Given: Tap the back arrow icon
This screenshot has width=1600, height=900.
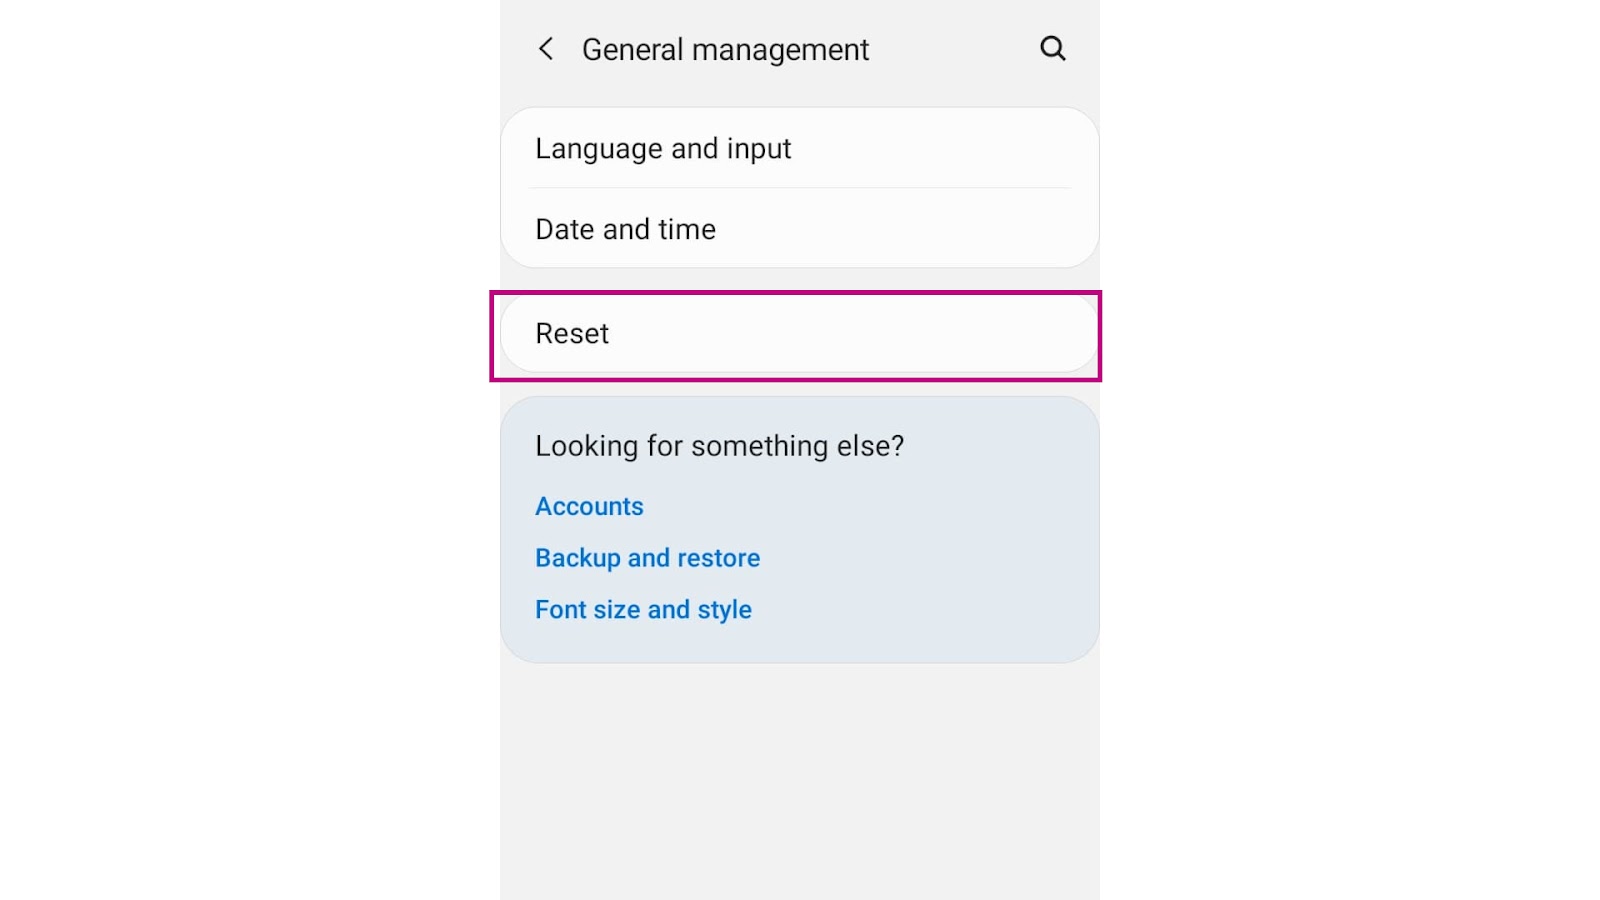Looking at the screenshot, I should pos(546,49).
